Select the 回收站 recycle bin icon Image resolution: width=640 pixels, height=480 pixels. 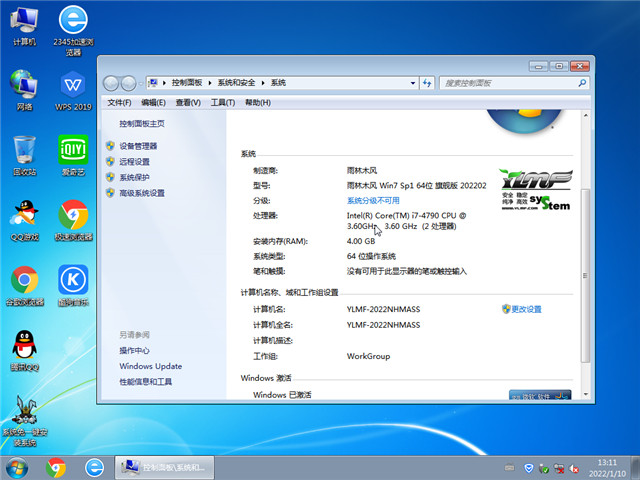(x=24, y=156)
